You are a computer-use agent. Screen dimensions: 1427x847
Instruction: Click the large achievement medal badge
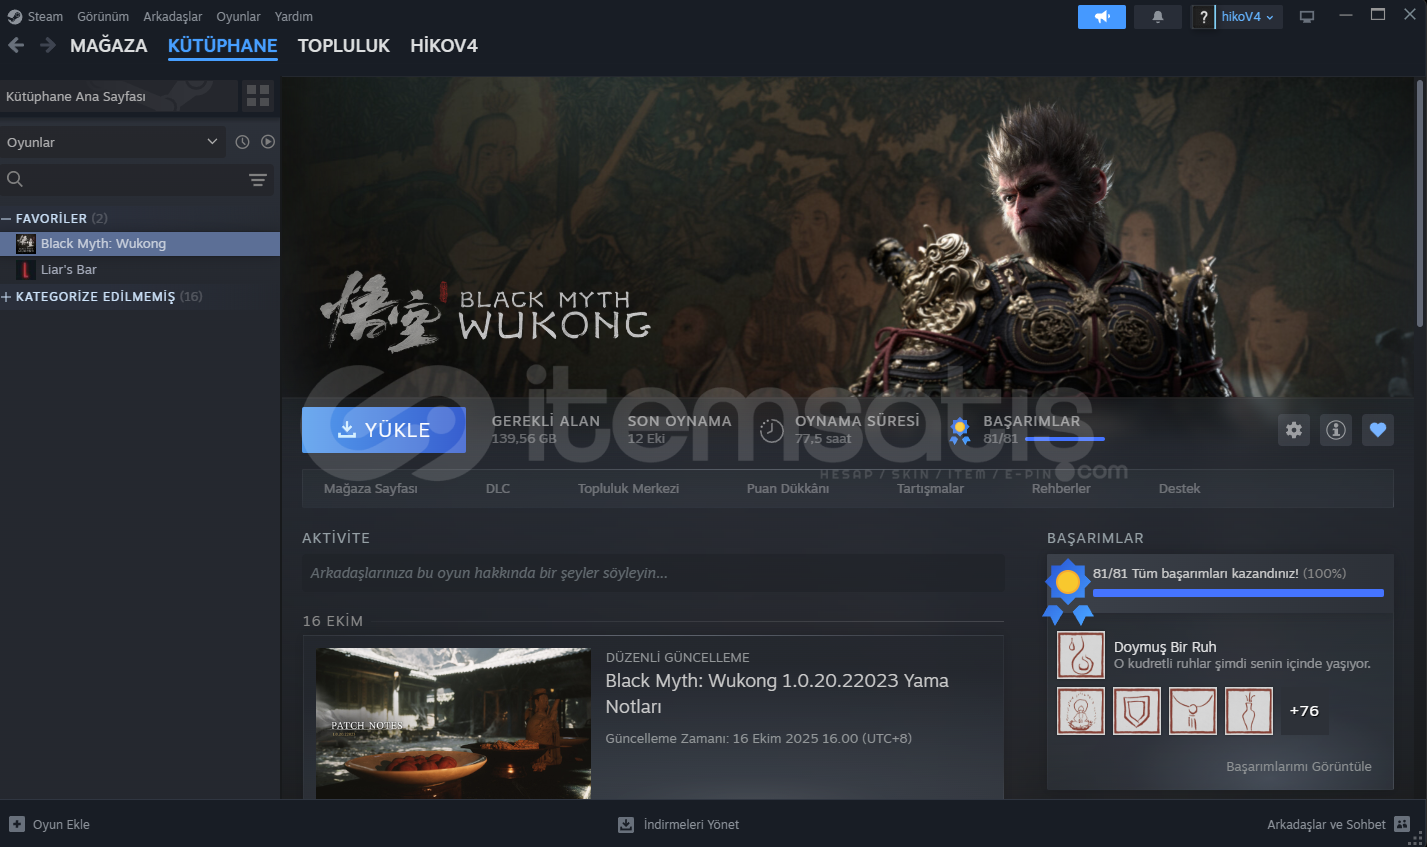[1067, 590]
